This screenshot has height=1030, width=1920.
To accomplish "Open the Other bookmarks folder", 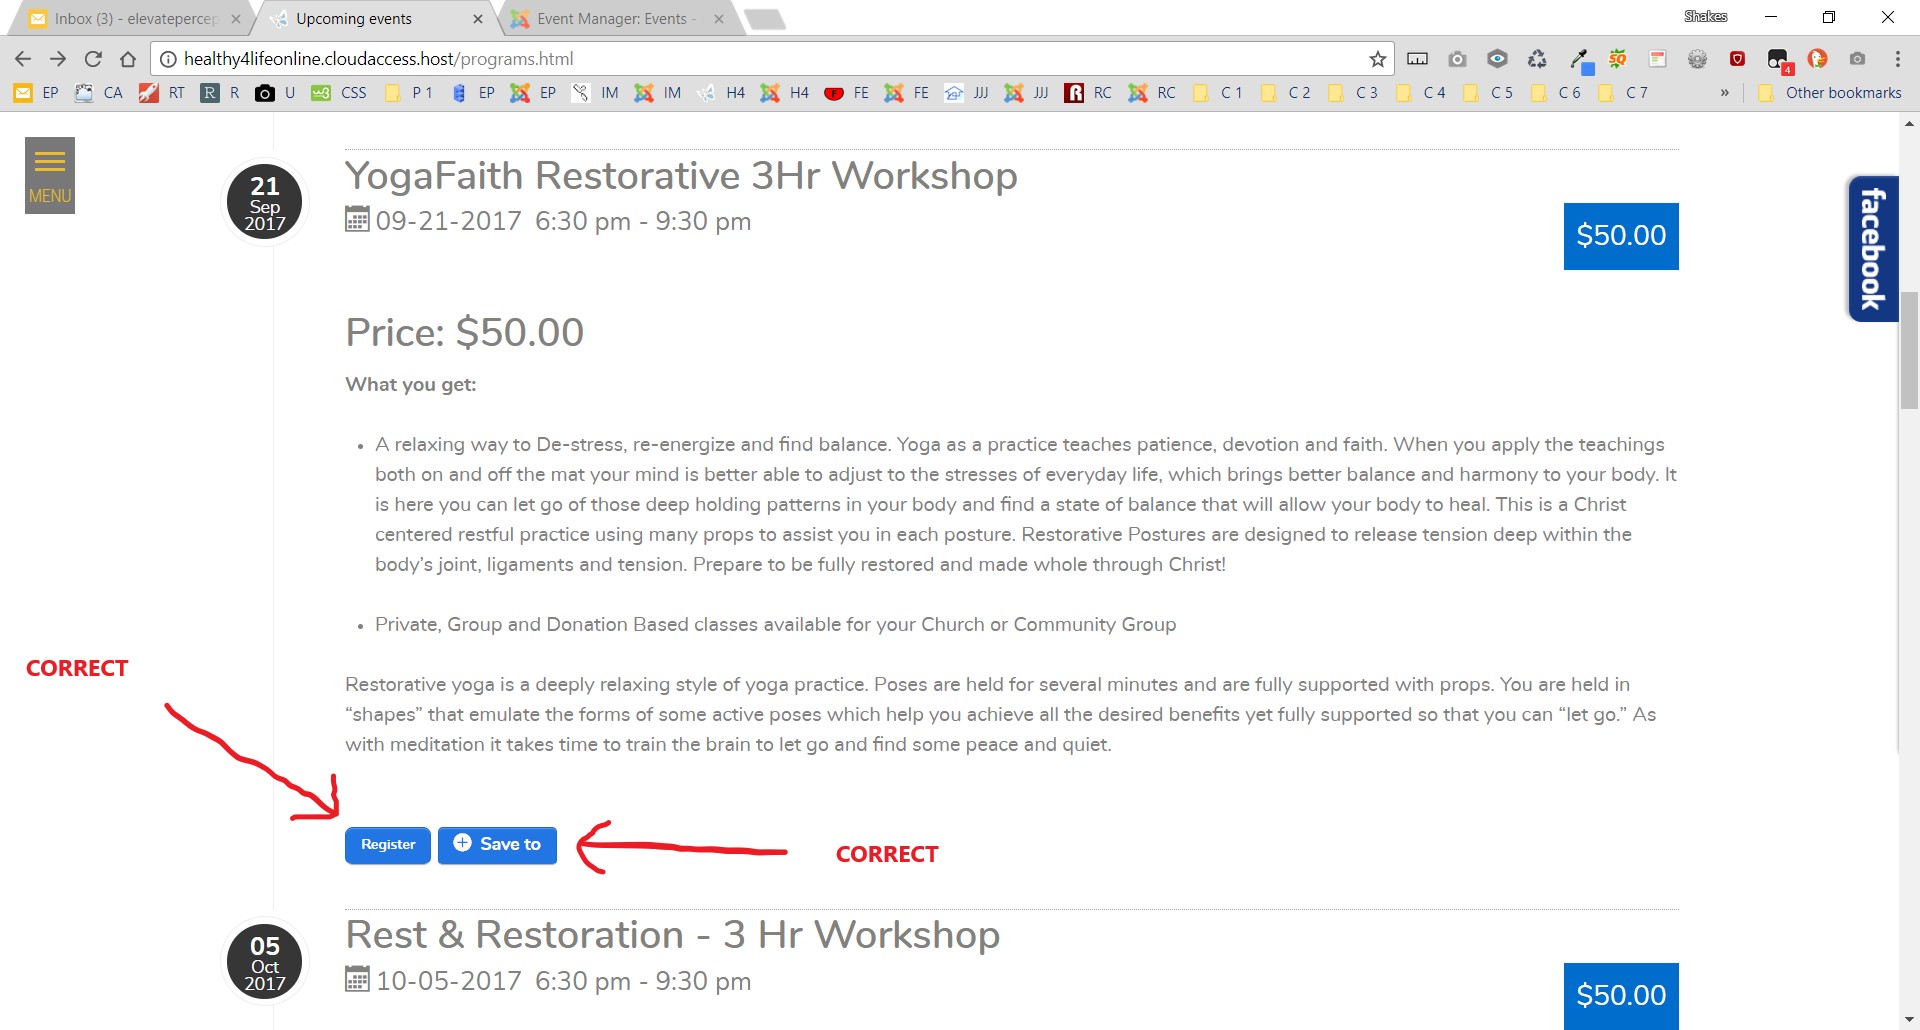I will [x=1830, y=93].
